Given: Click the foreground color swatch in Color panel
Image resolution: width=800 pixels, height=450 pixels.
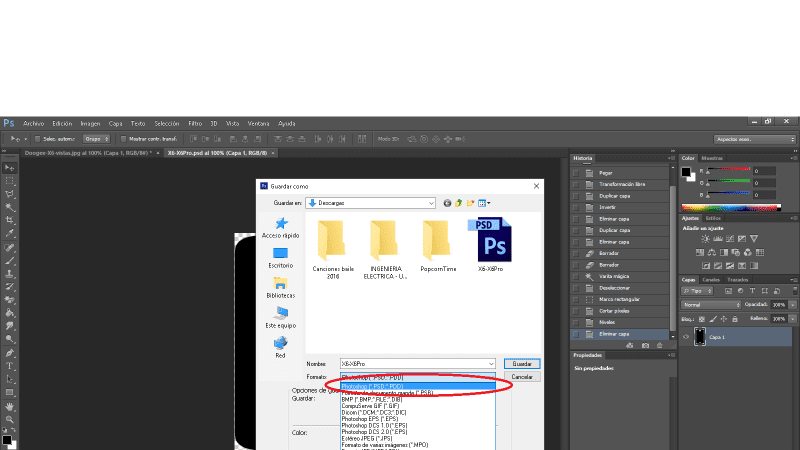Looking at the screenshot, I should click(x=686, y=172).
